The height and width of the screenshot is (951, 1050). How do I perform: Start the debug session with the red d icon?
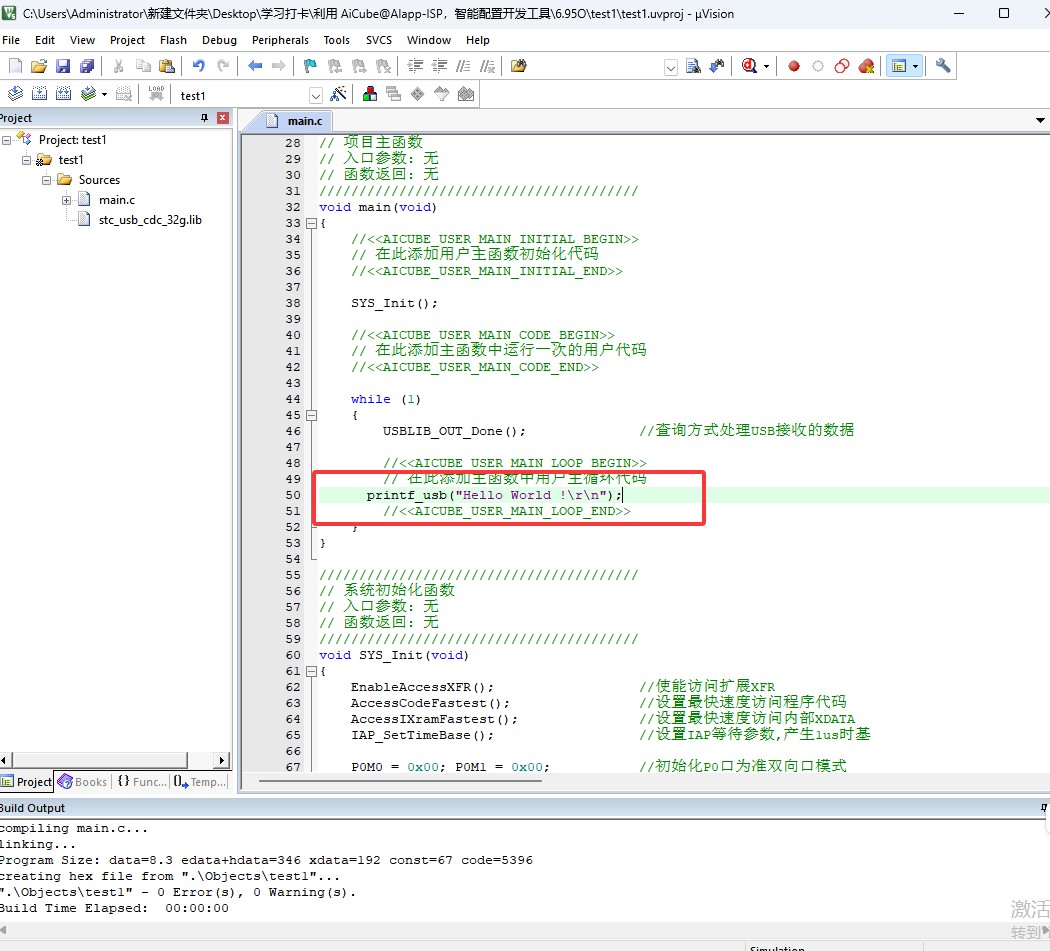pyautogui.click(x=749, y=66)
